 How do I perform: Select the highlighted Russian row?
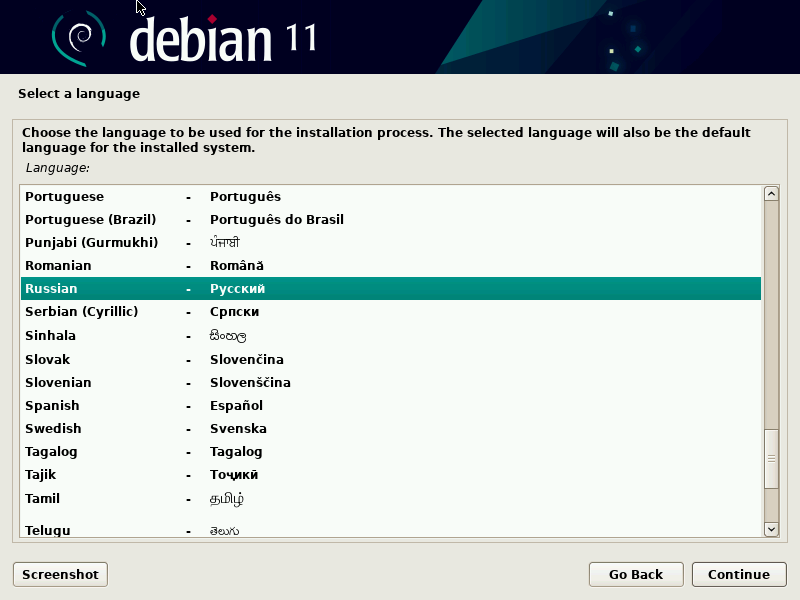click(x=391, y=288)
